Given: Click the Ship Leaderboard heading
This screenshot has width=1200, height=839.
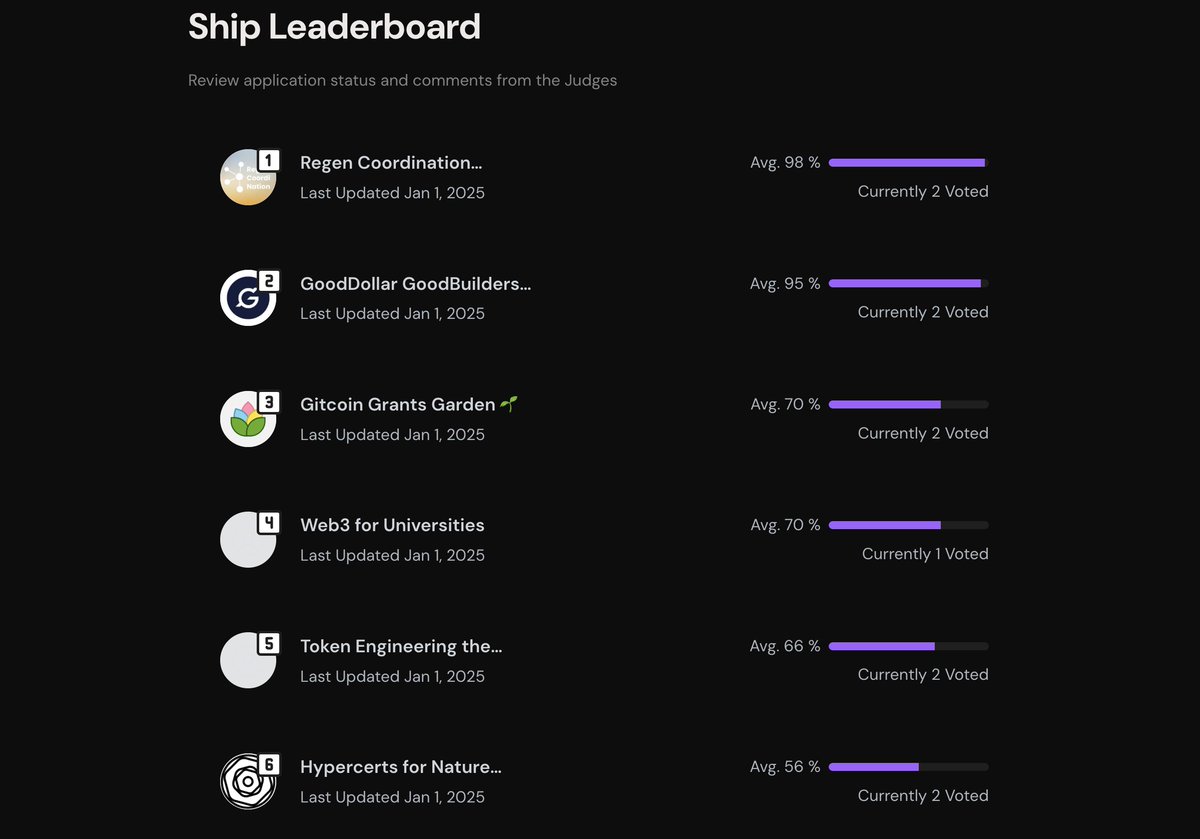Looking at the screenshot, I should 334,26.
